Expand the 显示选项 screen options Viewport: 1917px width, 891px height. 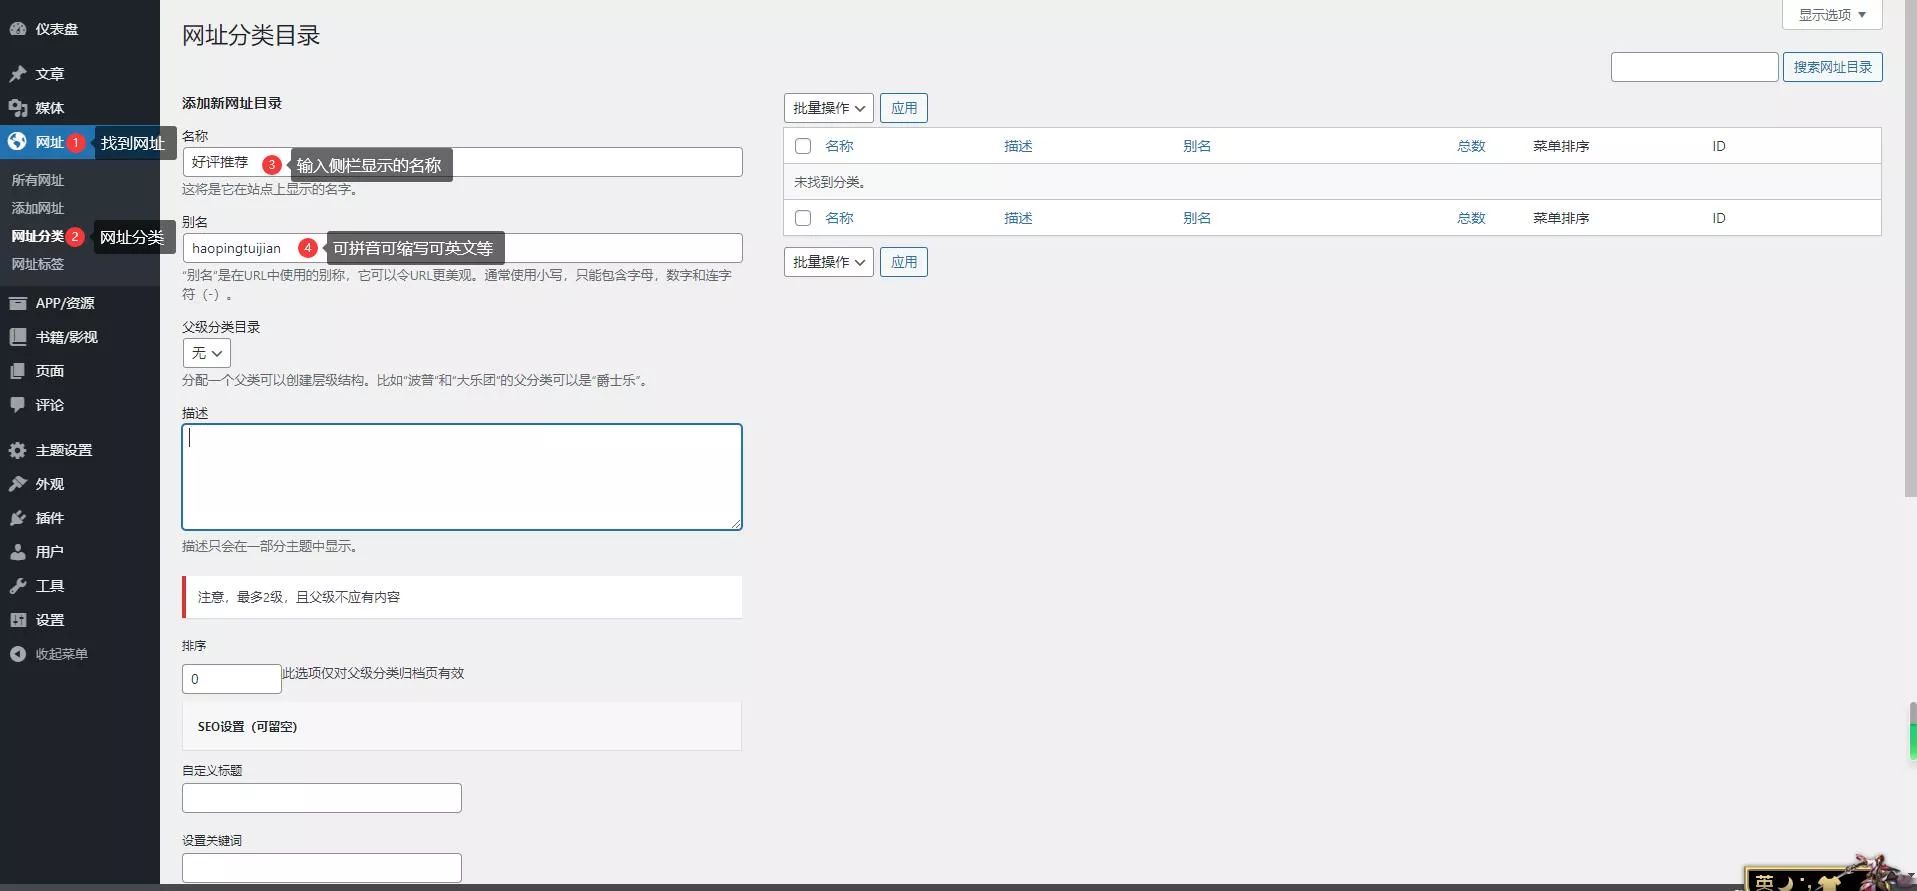(1831, 15)
